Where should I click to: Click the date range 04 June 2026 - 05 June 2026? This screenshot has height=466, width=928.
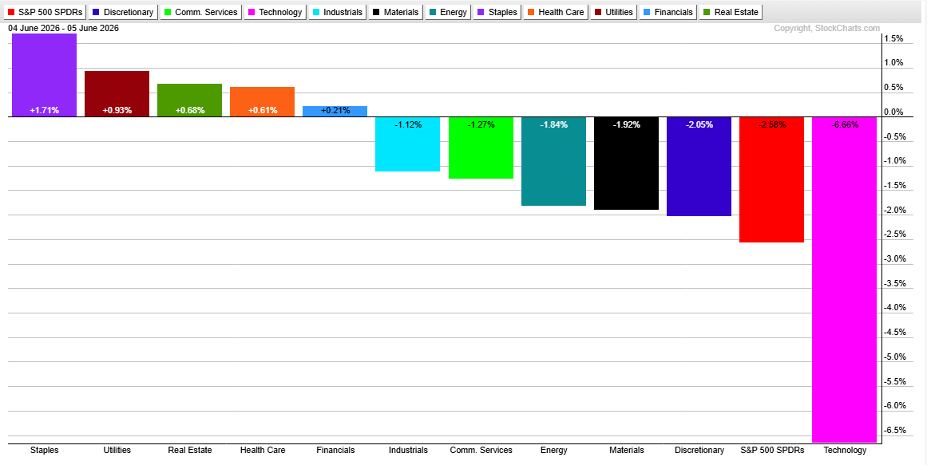(63, 28)
